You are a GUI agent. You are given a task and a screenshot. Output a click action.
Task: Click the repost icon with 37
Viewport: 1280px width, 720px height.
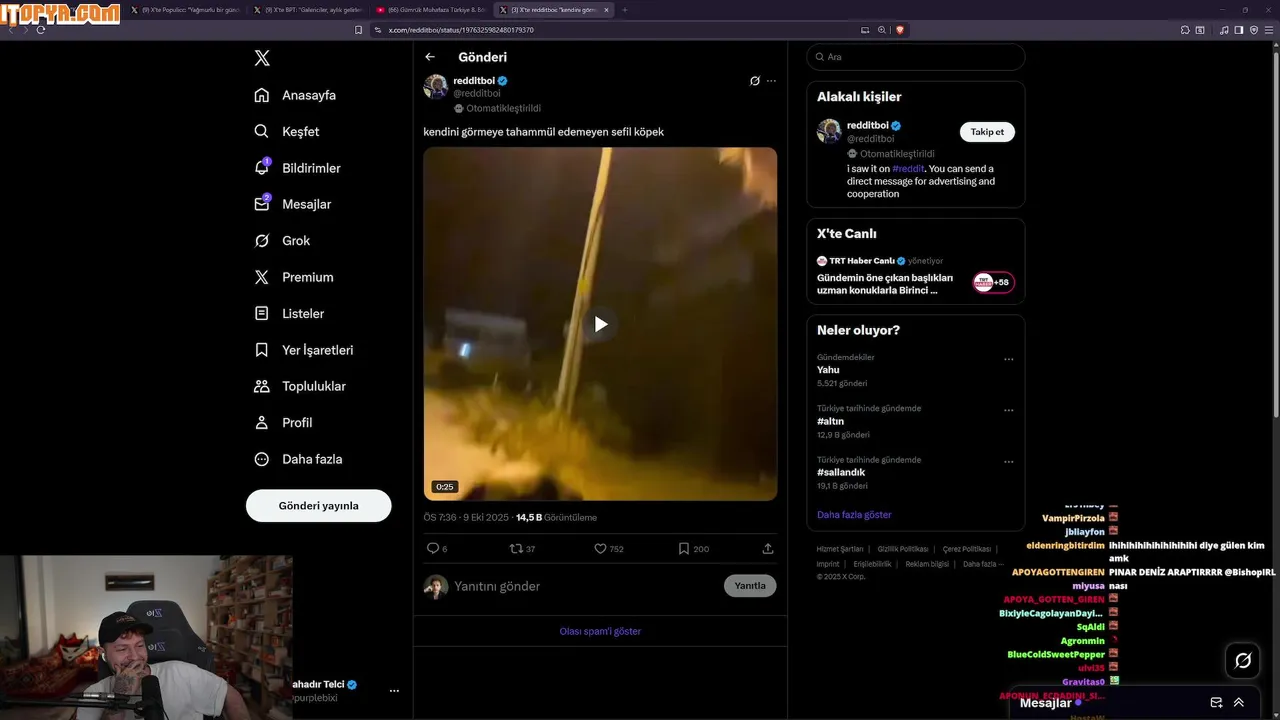click(517, 548)
